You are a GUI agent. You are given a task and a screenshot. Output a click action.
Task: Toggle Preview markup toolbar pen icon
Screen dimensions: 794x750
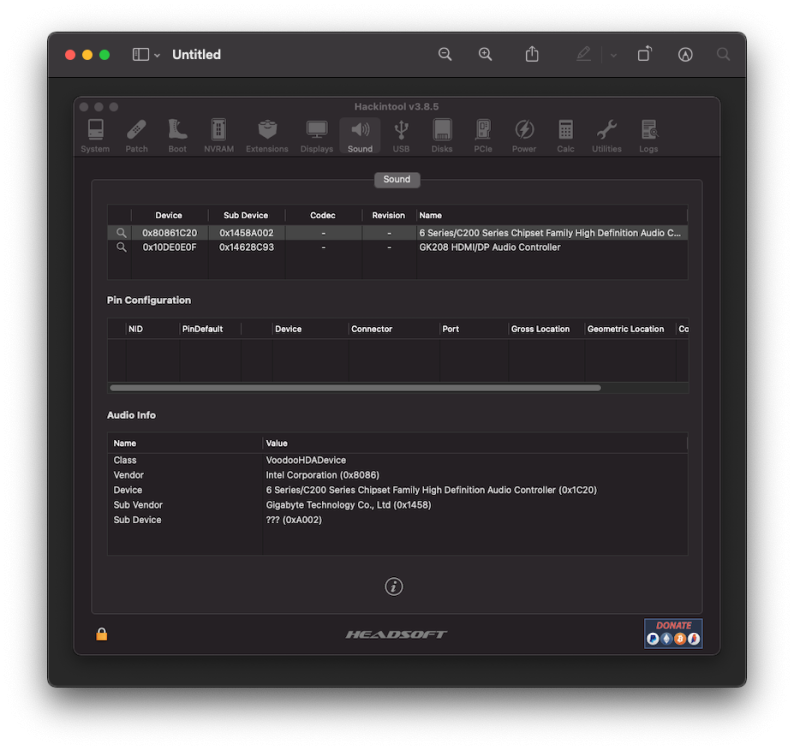584,54
